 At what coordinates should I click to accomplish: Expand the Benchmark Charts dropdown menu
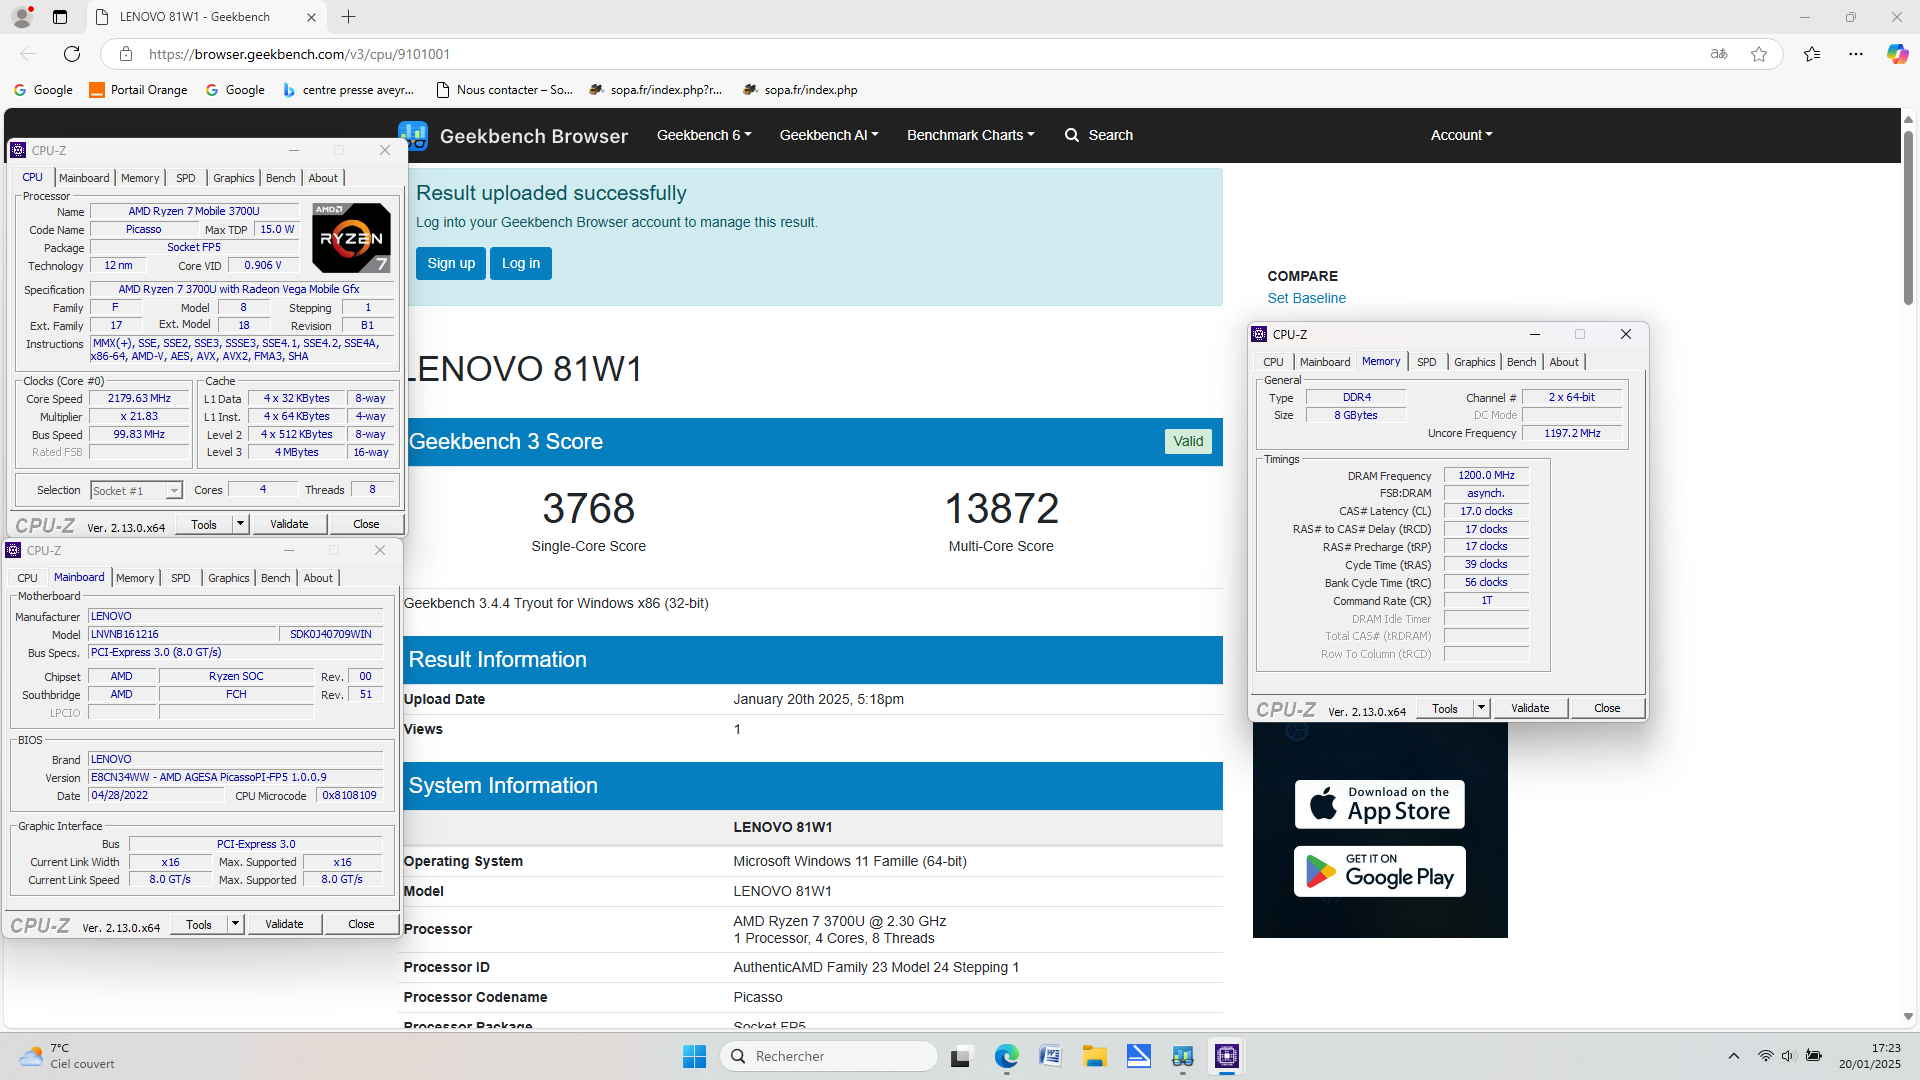click(x=970, y=135)
